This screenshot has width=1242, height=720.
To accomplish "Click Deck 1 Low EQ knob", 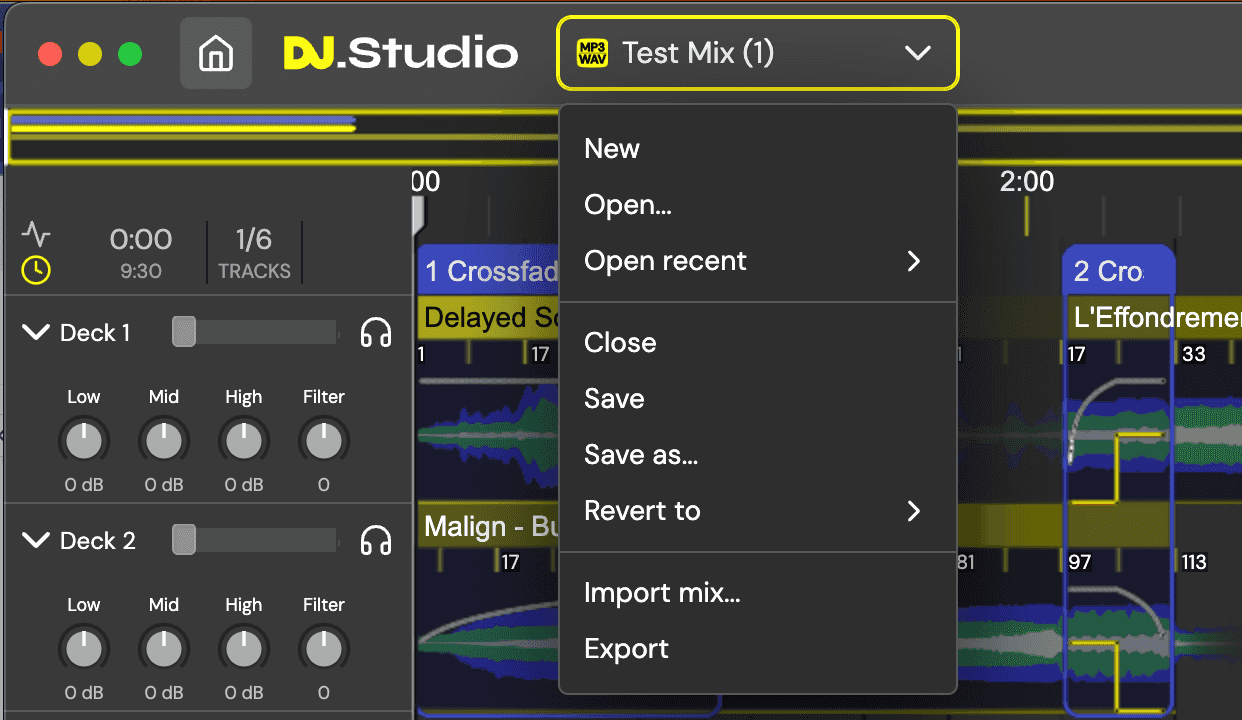I will [84, 440].
